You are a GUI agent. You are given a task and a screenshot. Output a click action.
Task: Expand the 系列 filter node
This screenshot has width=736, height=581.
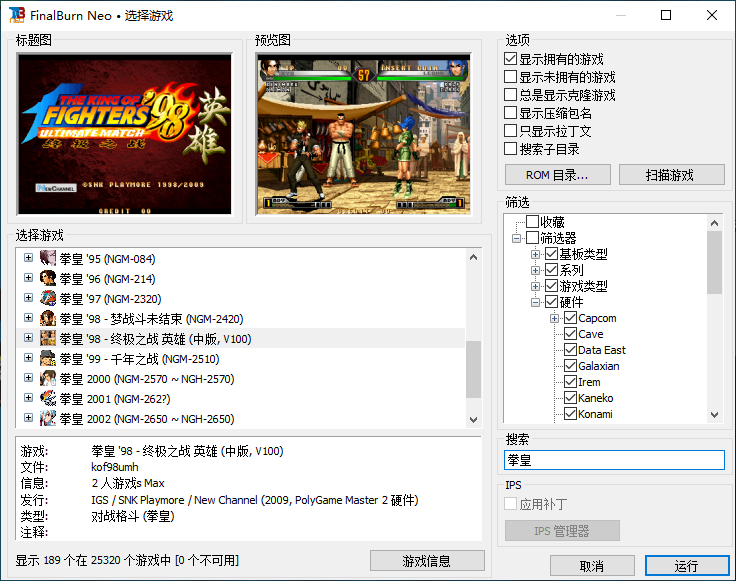(x=535, y=270)
